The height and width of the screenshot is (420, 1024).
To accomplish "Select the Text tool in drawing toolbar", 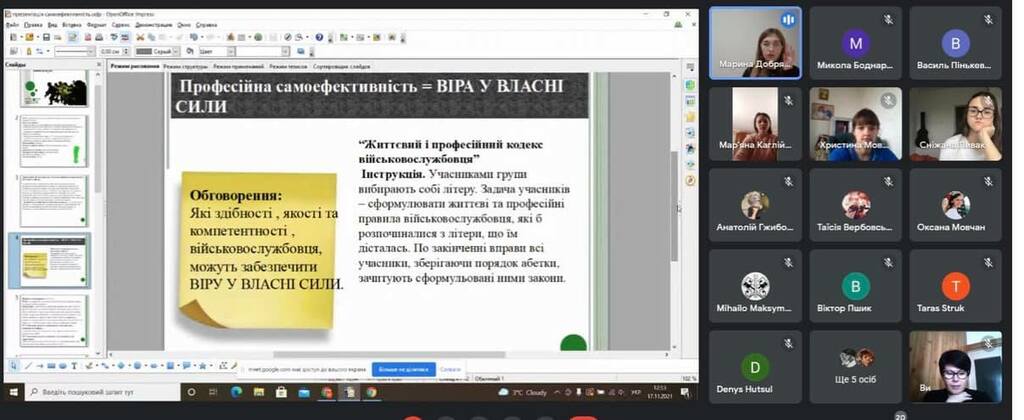I will click(73, 366).
